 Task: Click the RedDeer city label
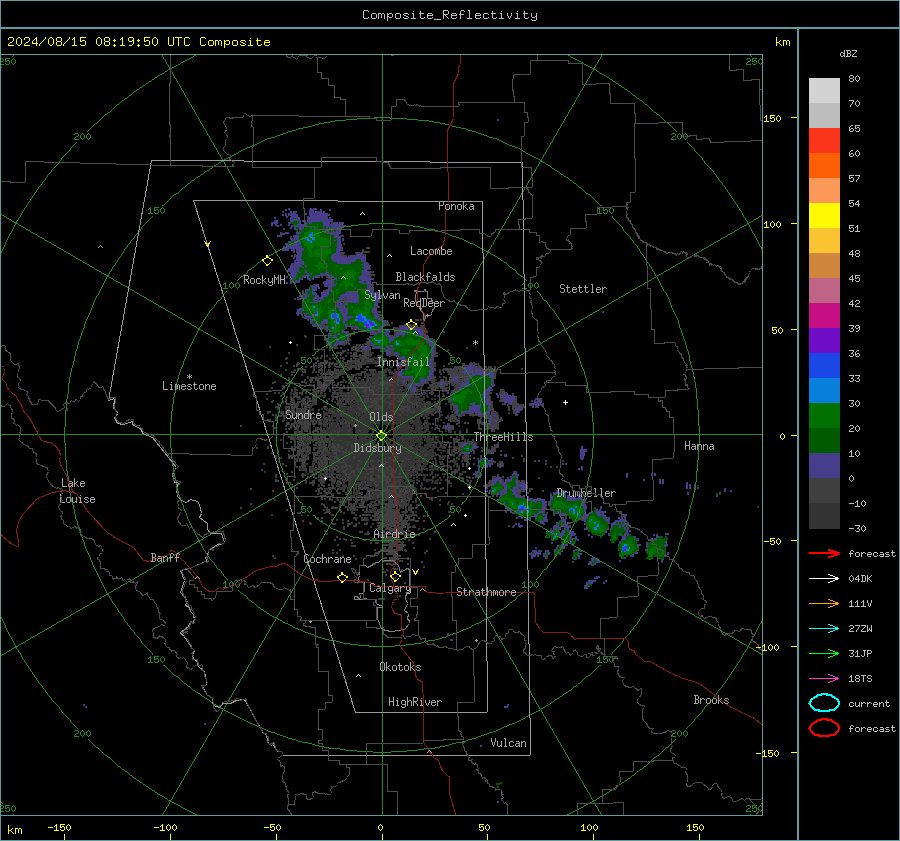[x=424, y=303]
